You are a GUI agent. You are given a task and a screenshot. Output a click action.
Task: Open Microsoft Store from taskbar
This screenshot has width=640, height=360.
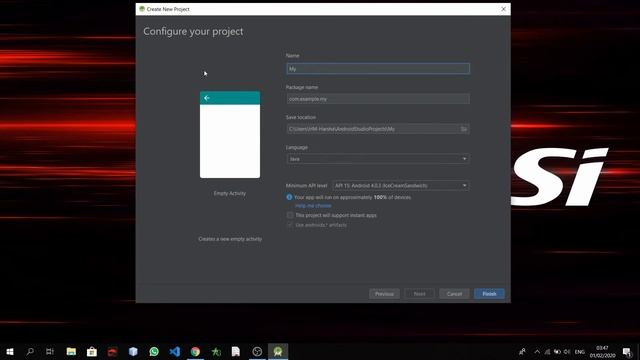coord(92,351)
